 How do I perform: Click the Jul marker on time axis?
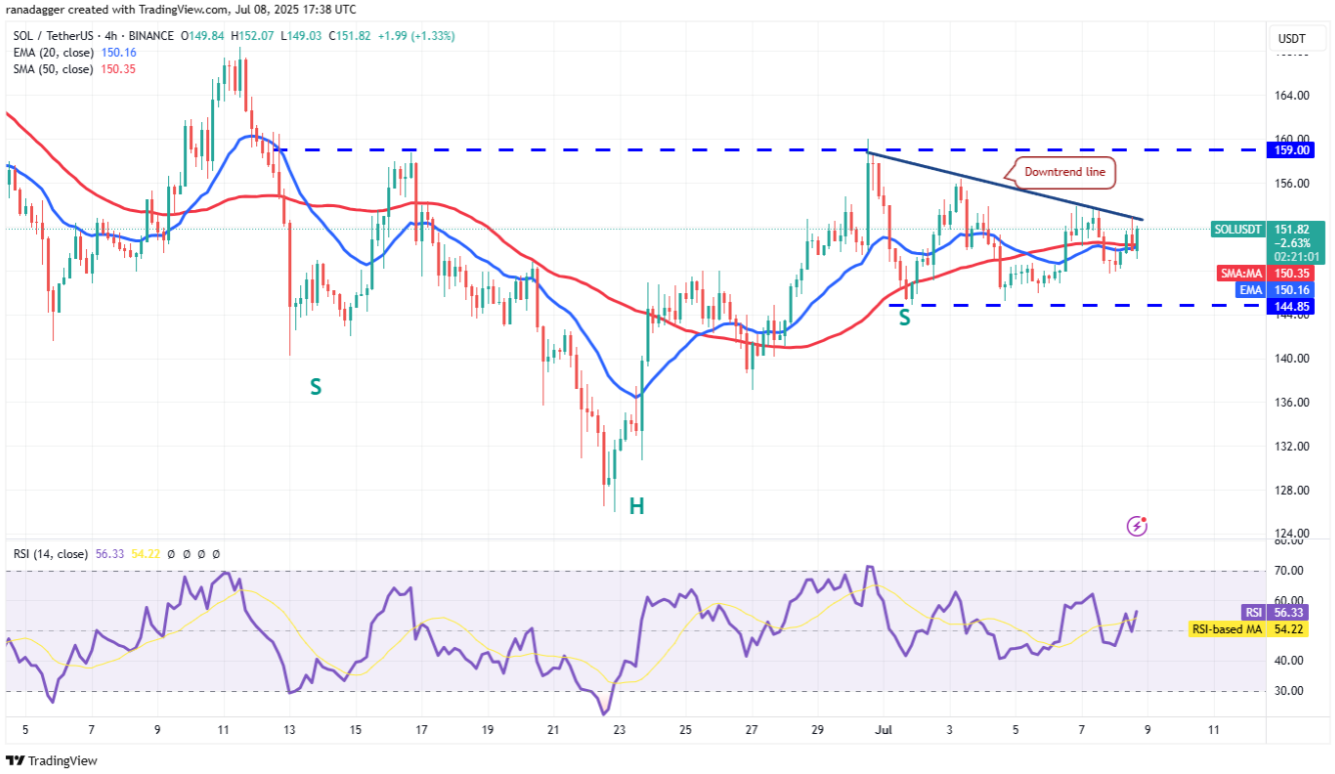[884, 730]
